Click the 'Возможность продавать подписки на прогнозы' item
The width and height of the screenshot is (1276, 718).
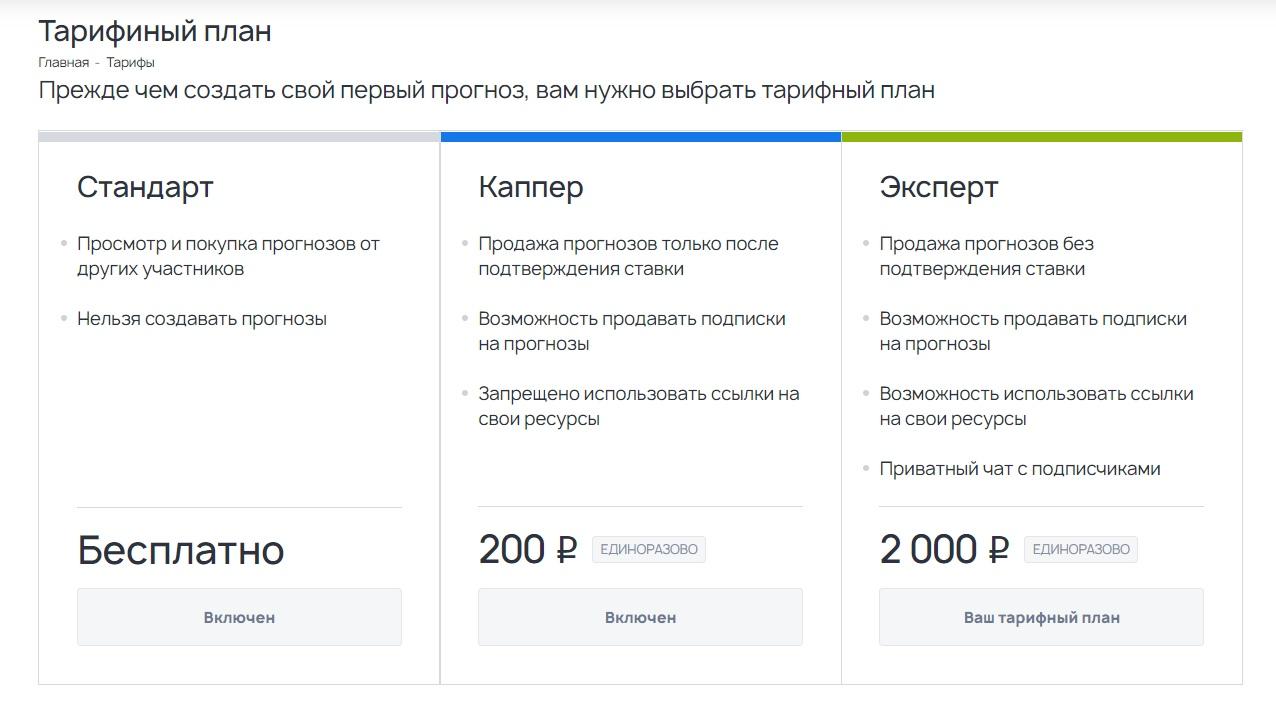coord(632,330)
